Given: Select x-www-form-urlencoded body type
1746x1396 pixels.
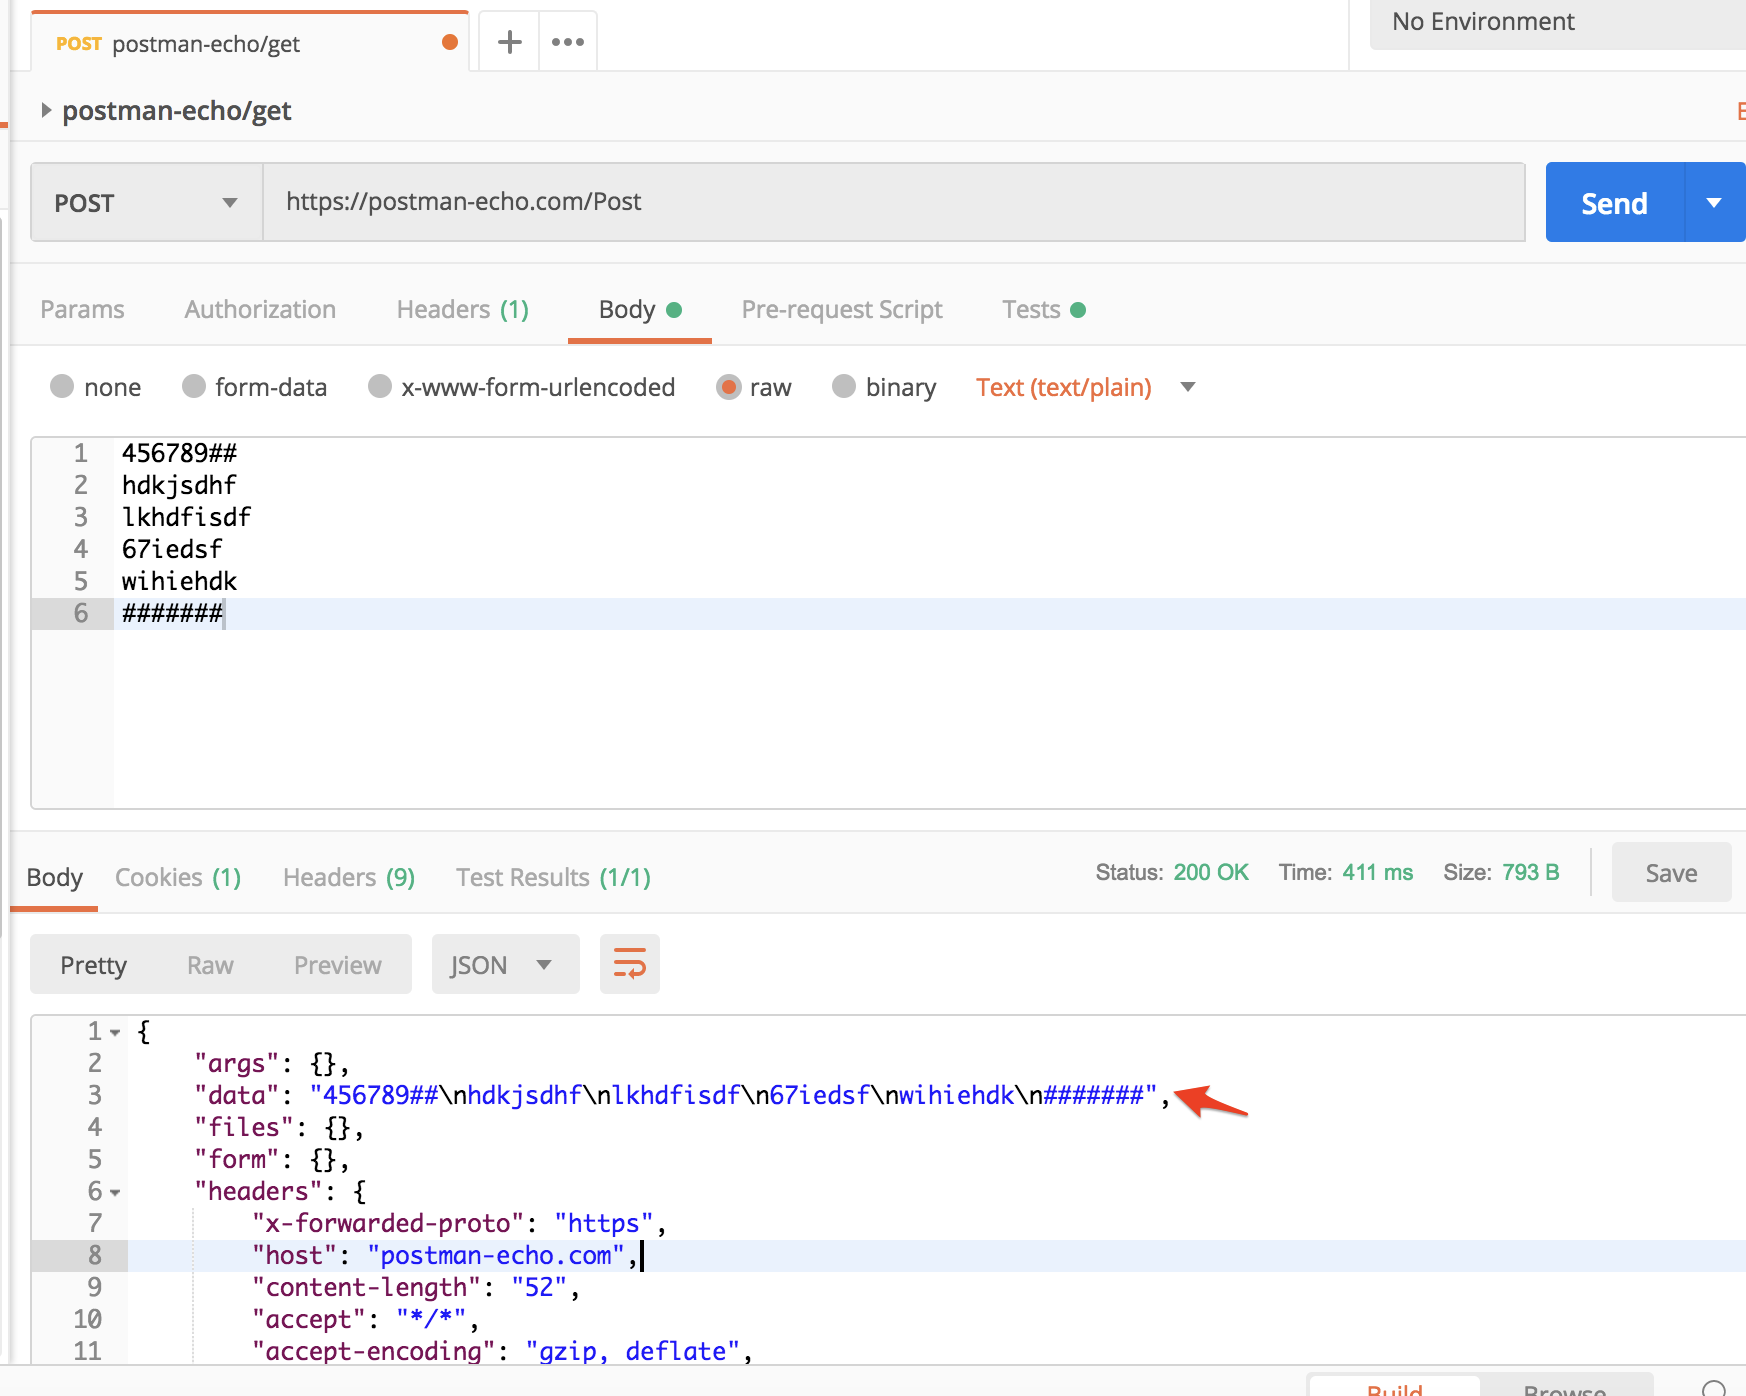Looking at the screenshot, I should [x=380, y=387].
